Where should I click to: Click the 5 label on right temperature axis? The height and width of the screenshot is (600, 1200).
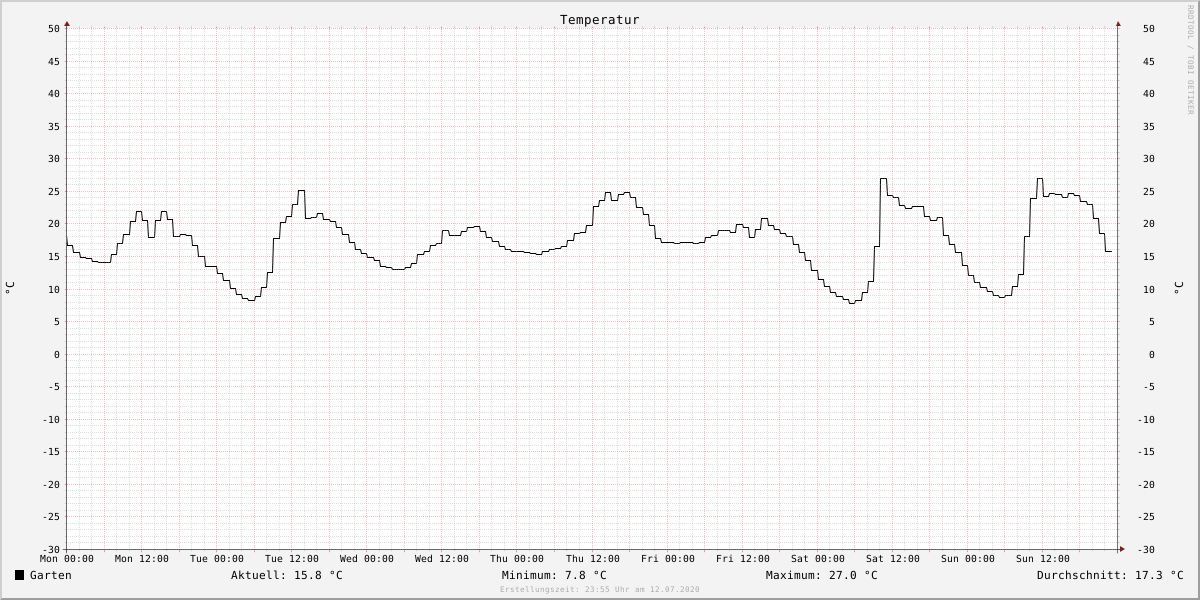pyautogui.click(x=1151, y=322)
